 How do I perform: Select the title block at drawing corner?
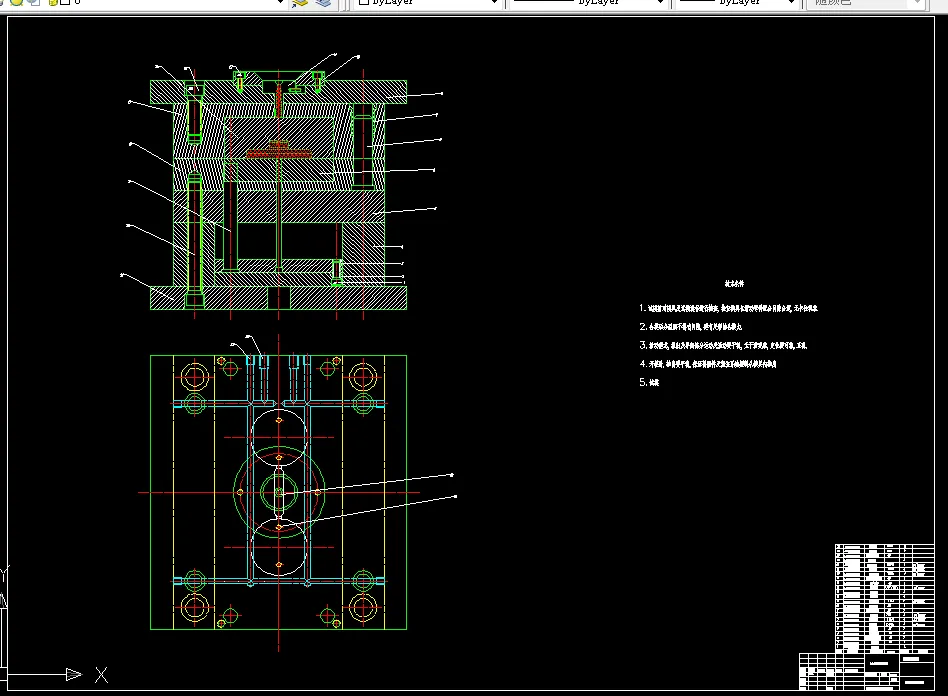pyautogui.click(x=866, y=671)
